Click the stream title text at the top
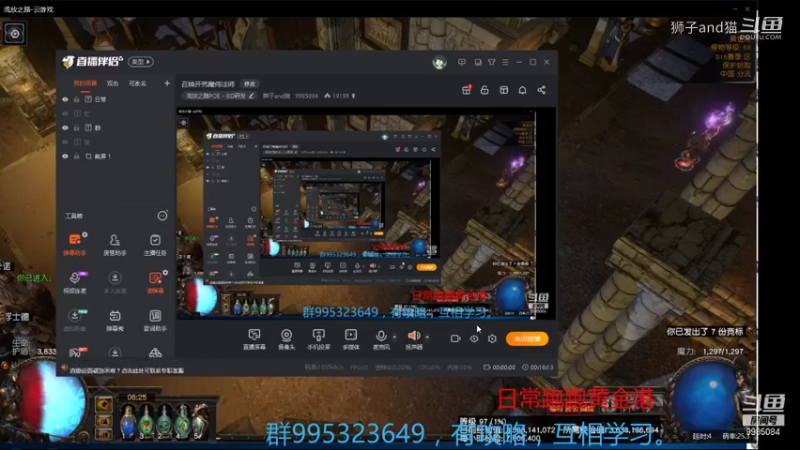Viewport: 800px width, 450px height. tap(208, 84)
